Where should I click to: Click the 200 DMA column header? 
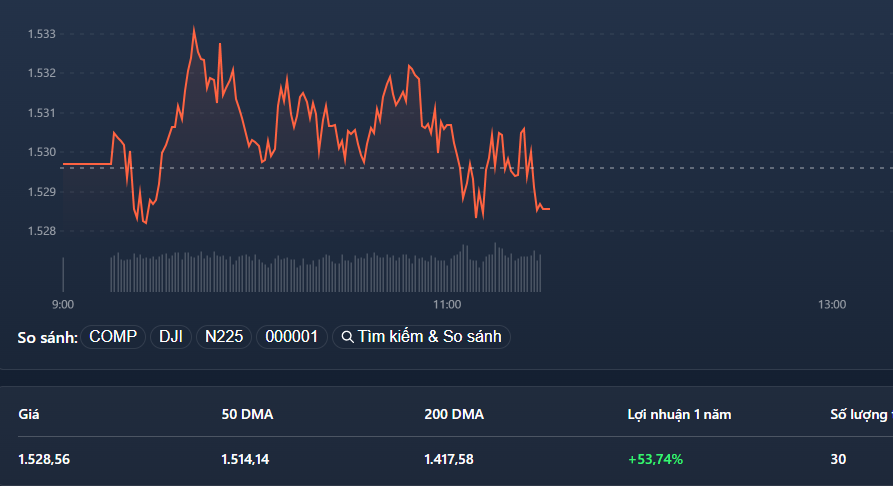pyautogui.click(x=454, y=414)
